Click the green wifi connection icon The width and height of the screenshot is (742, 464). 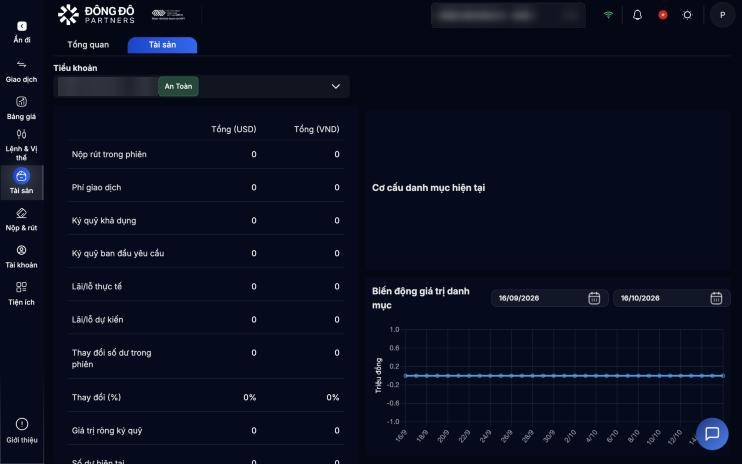coord(609,15)
